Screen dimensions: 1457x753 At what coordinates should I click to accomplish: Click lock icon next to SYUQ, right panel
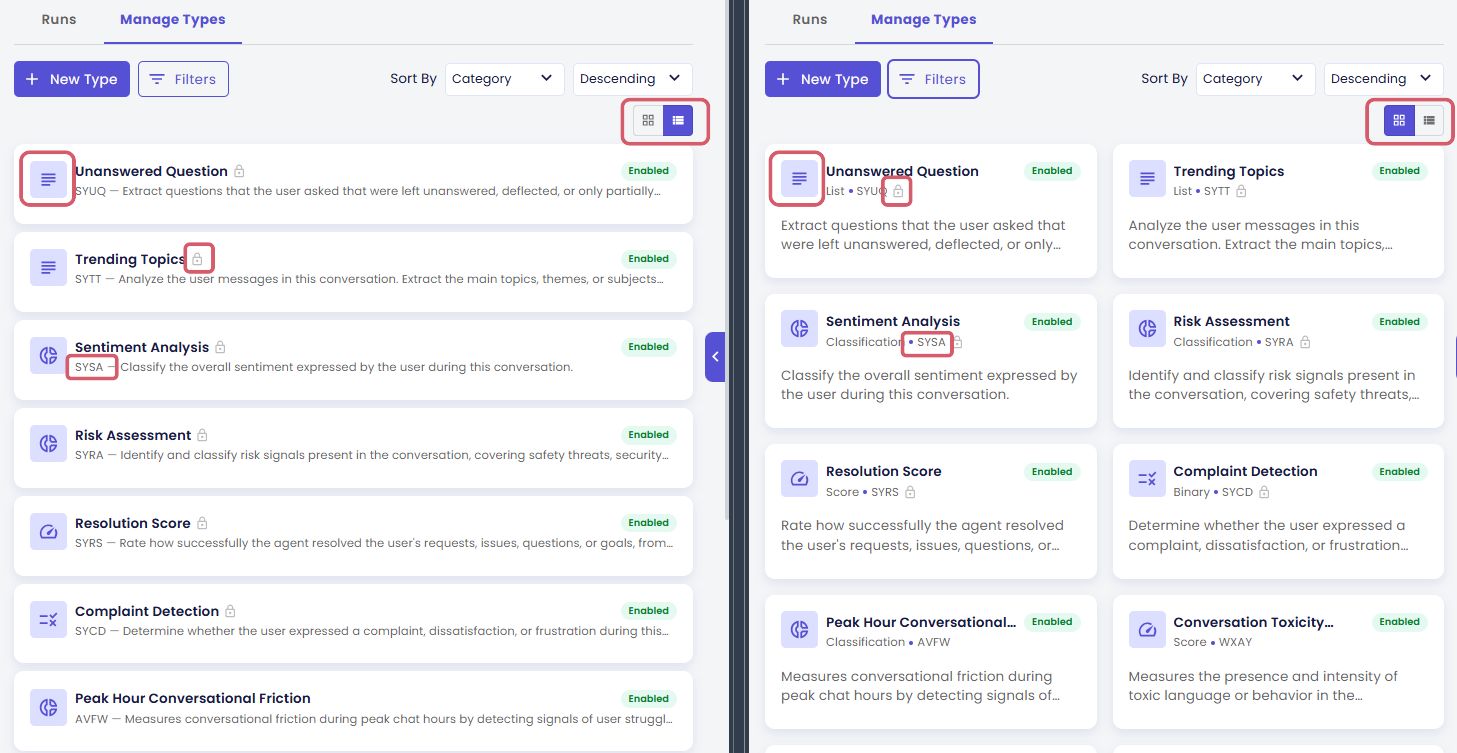coord(898,191)
